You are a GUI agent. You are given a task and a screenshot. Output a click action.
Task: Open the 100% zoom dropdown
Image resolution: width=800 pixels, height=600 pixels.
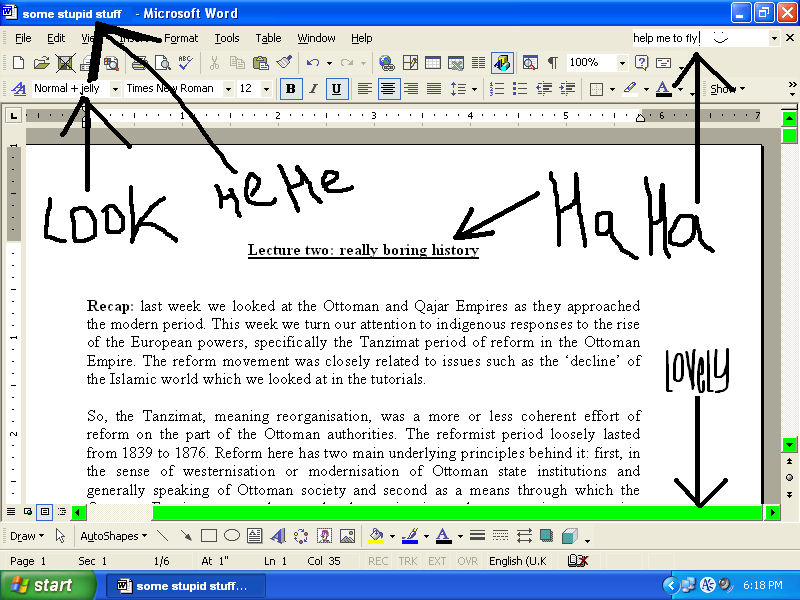click(x=621, y=62)
